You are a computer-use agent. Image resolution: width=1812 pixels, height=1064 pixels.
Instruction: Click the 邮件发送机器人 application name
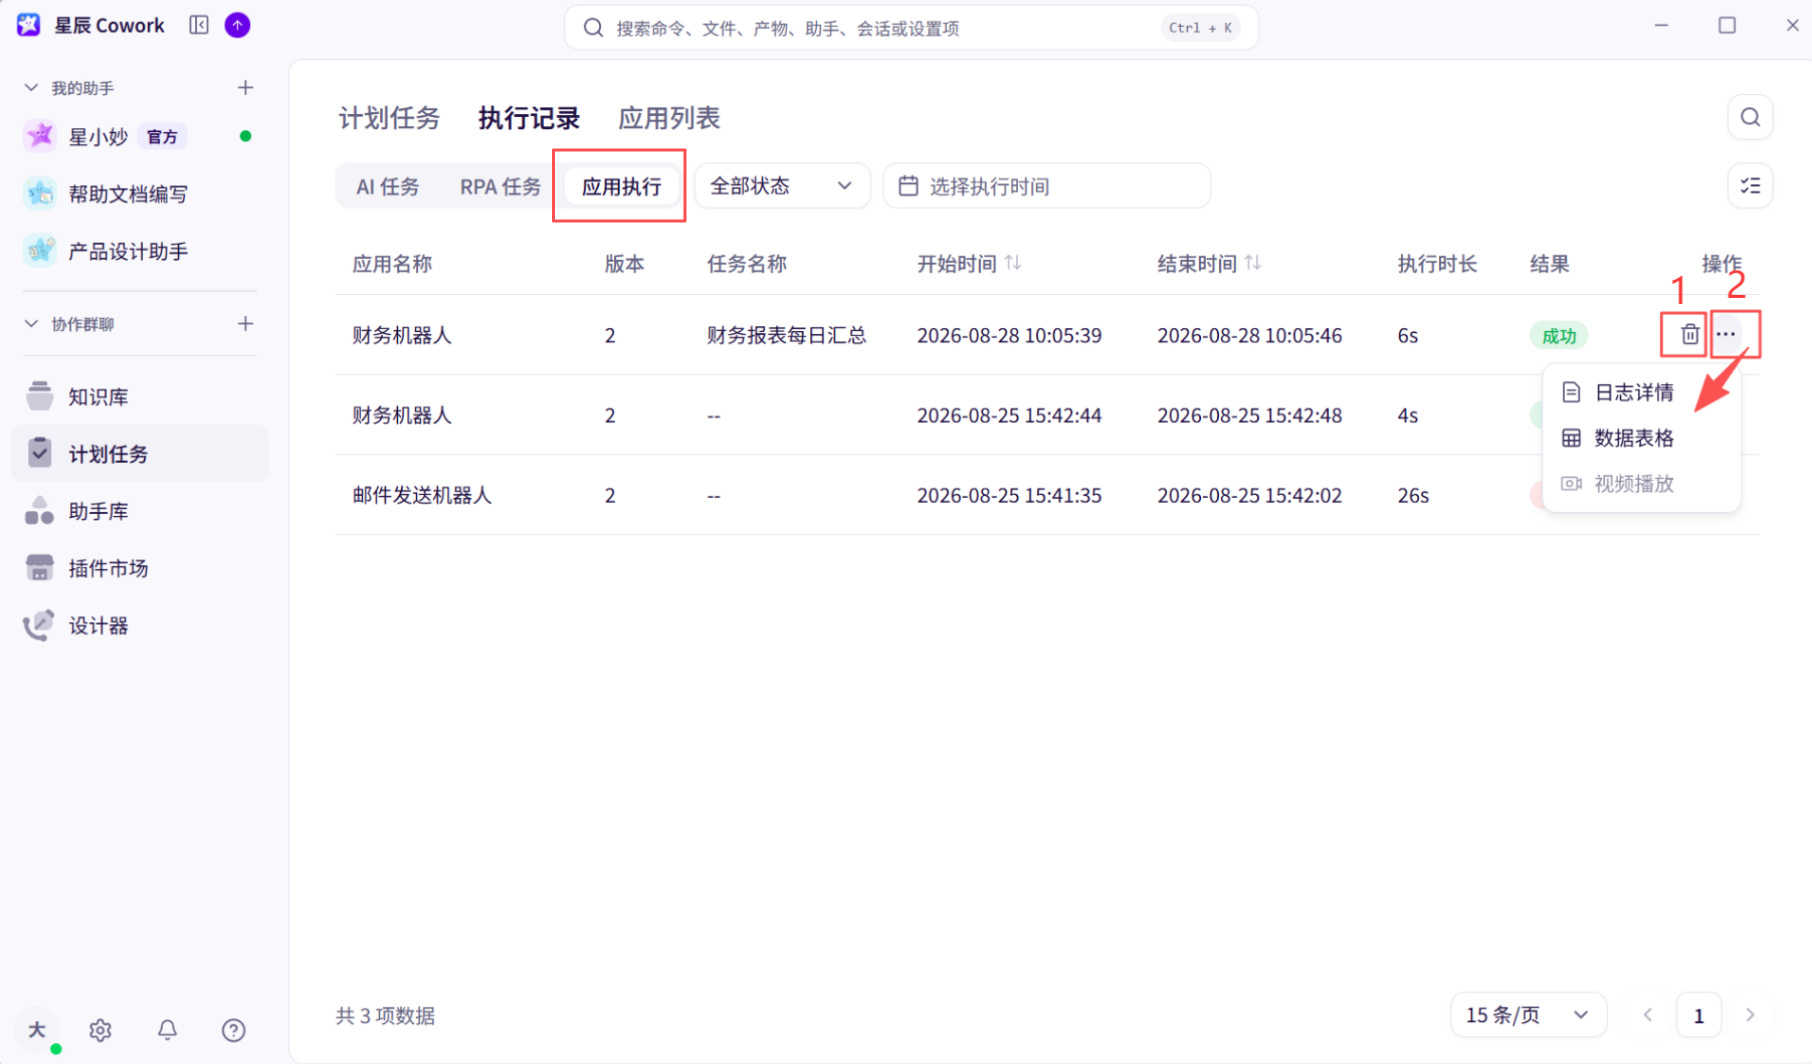point(422,495)
